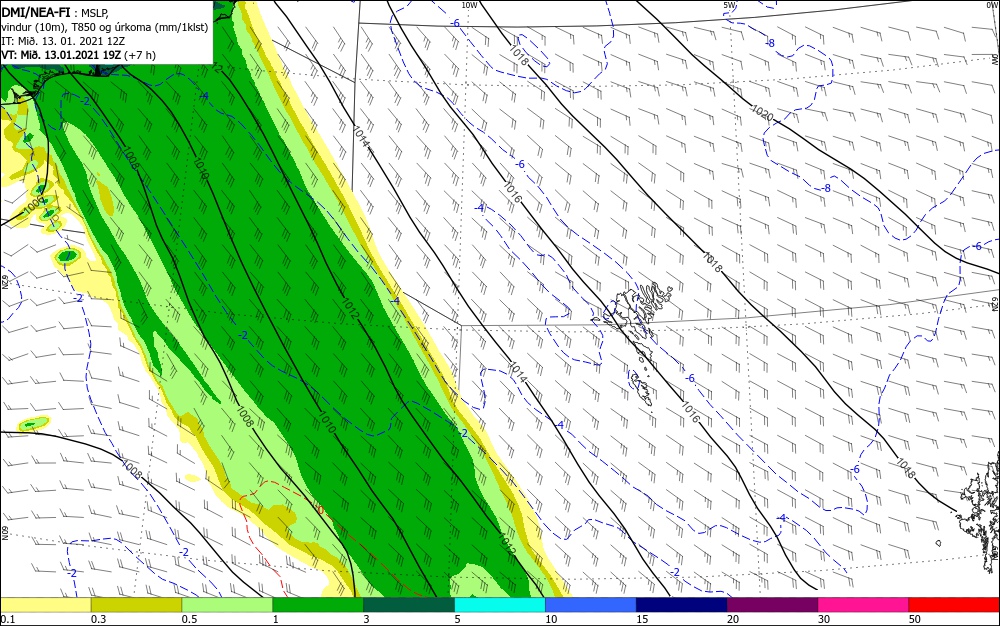Click the pale yellow 0.1–0.3 legend swatch
Screen dimensions: 1000x626
click(45, 605)
